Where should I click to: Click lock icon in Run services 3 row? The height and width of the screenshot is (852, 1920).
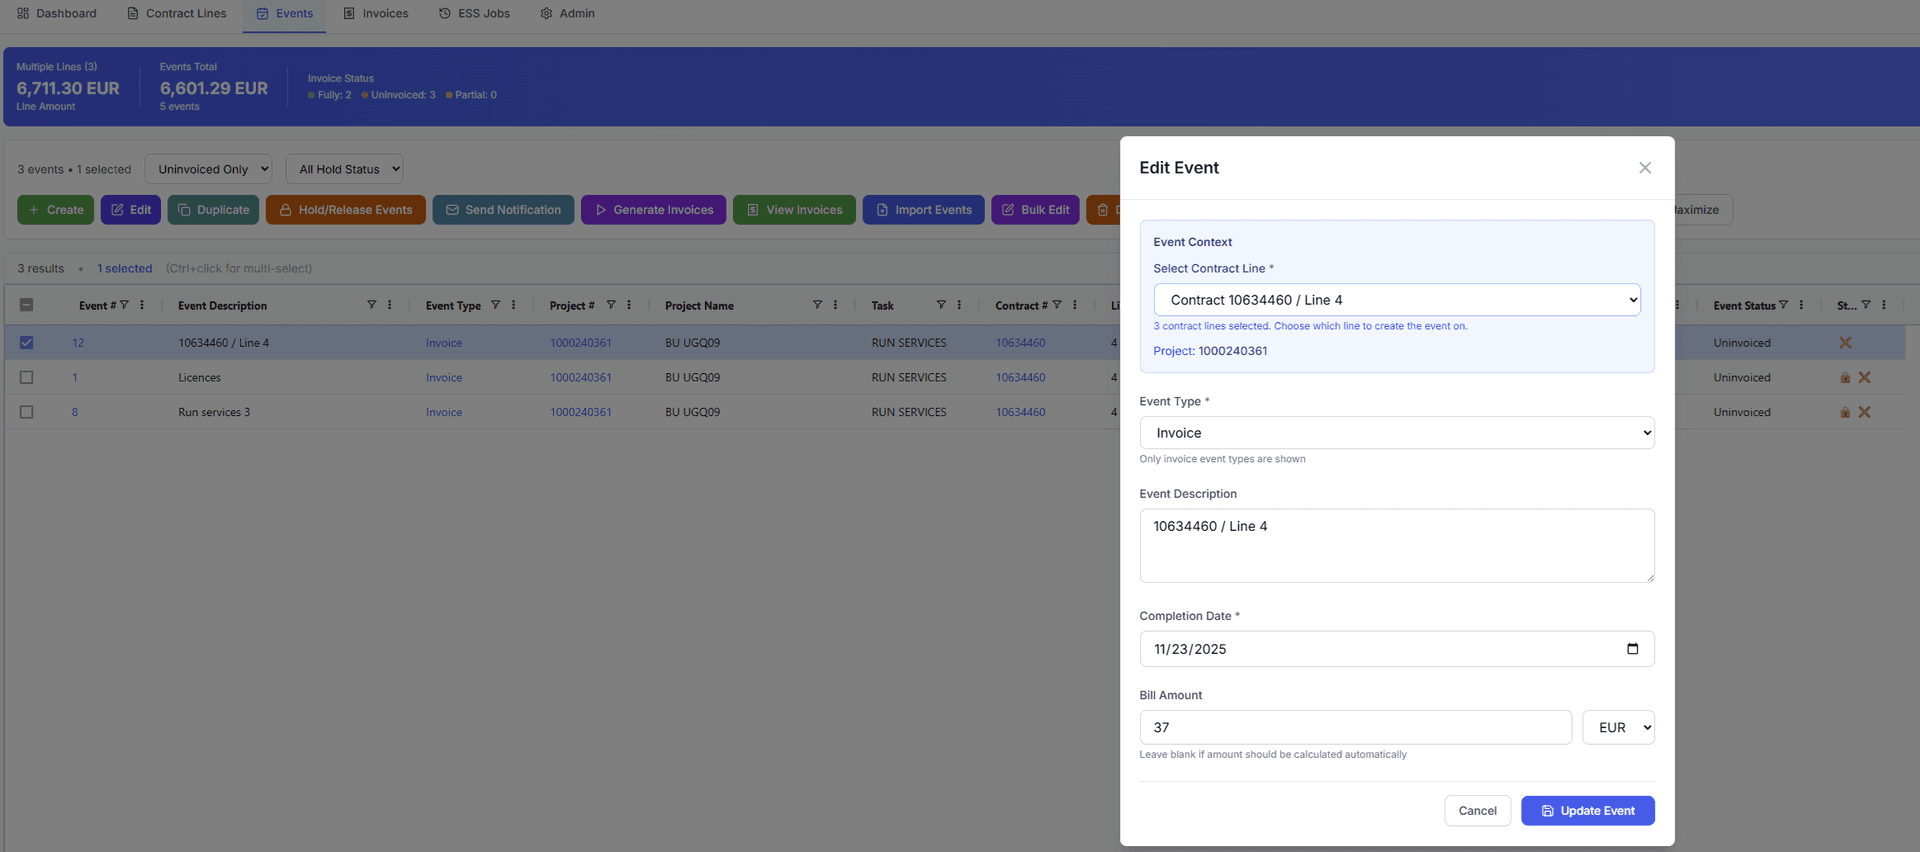[1845, 412]
